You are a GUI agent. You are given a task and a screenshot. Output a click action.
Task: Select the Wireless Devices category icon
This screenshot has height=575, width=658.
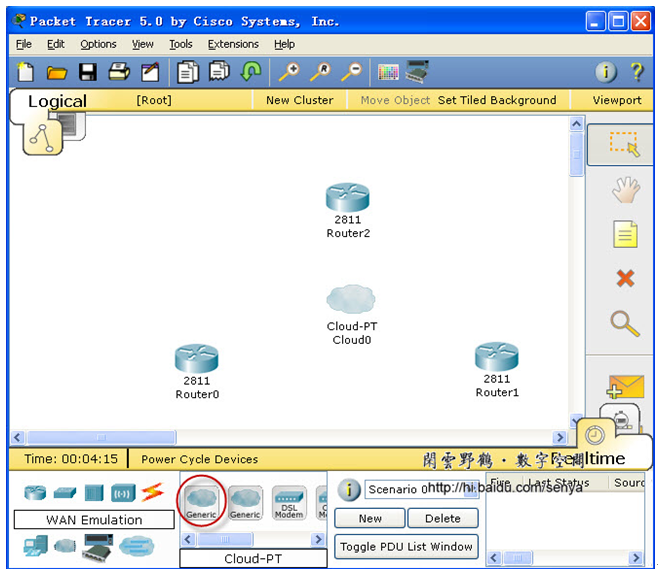click(x=123, y=493)
